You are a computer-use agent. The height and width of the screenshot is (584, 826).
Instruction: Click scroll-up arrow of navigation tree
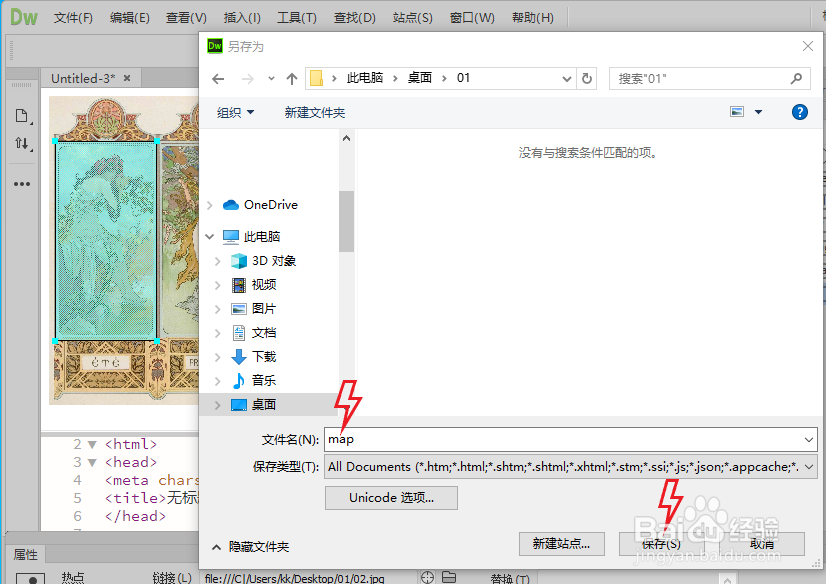346,138
